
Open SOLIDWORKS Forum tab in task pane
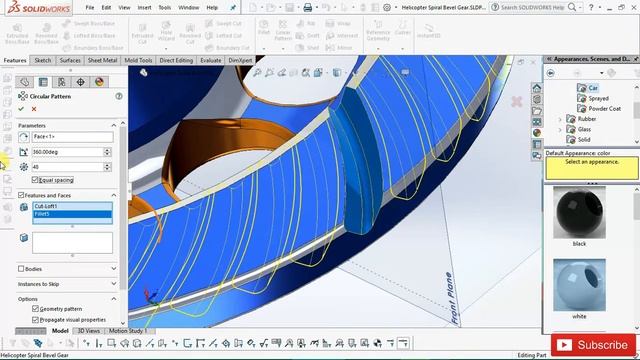pyautogui.click(x=537, y=156)
